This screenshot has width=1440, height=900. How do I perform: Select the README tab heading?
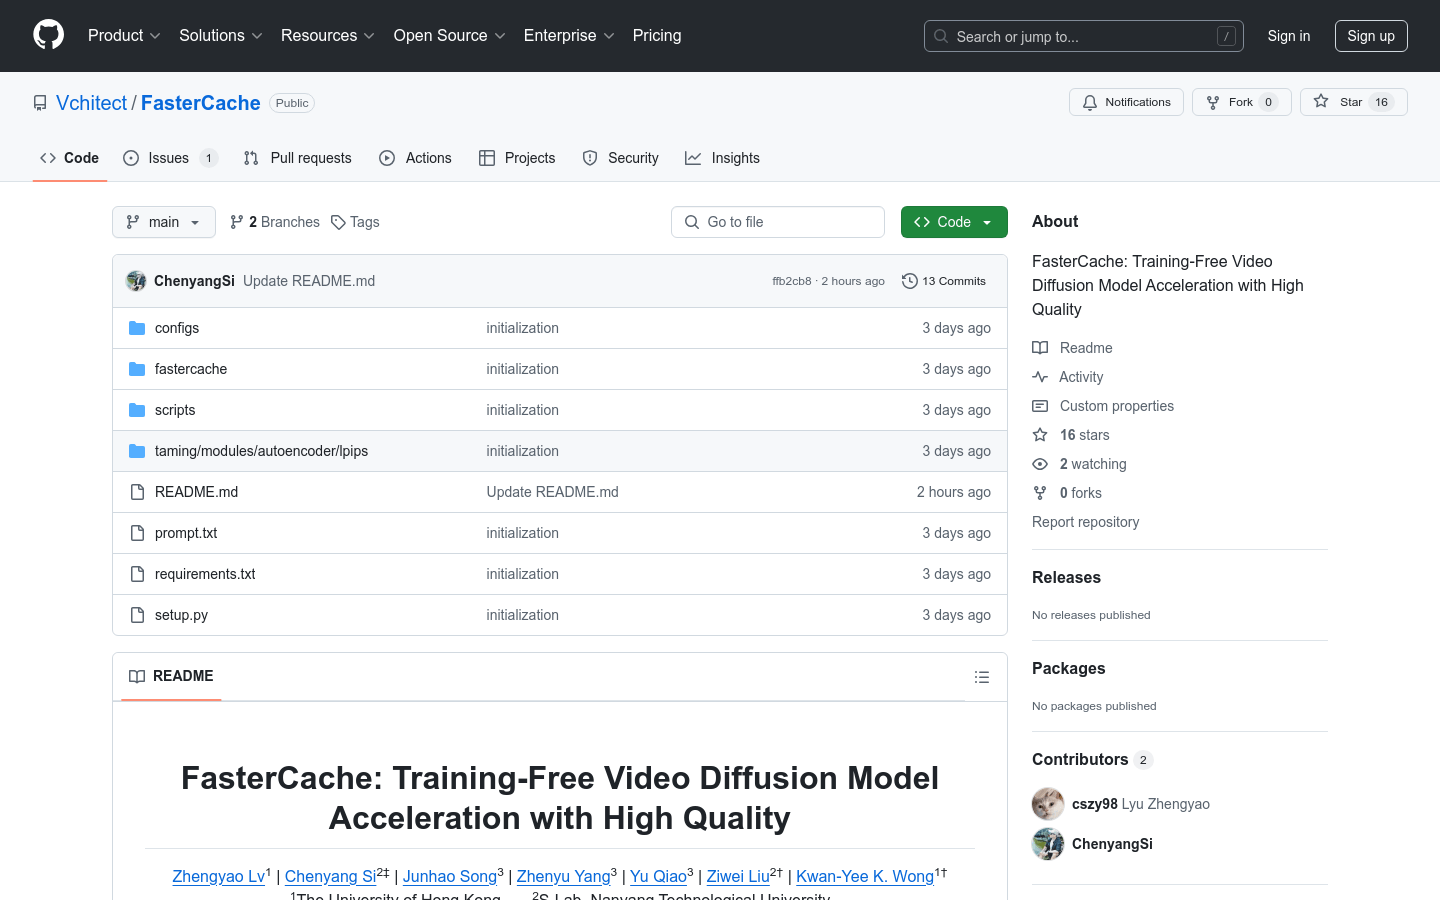pos(171,676)
